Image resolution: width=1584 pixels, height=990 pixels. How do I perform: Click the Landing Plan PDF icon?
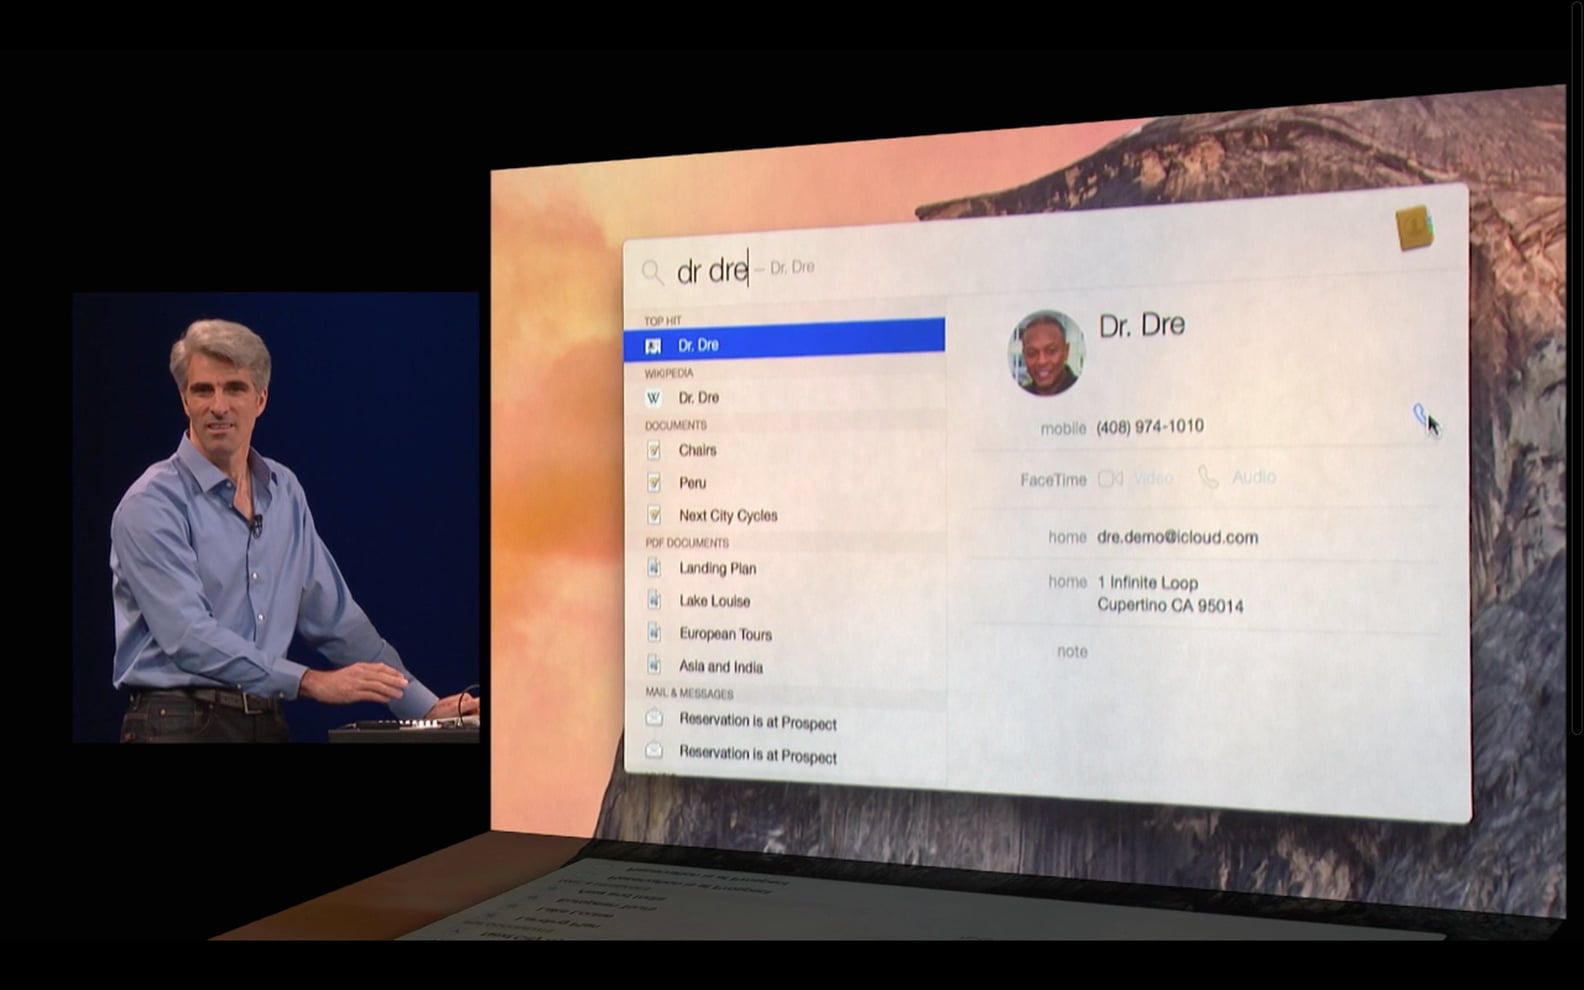654,568
